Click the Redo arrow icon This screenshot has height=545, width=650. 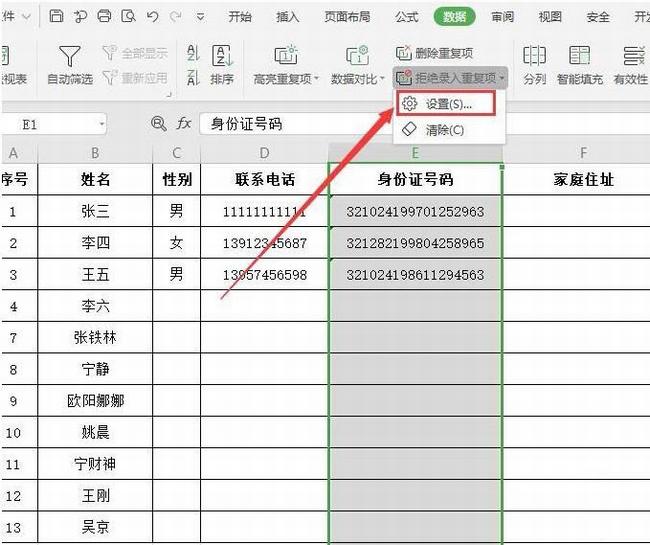pos(176,17)
